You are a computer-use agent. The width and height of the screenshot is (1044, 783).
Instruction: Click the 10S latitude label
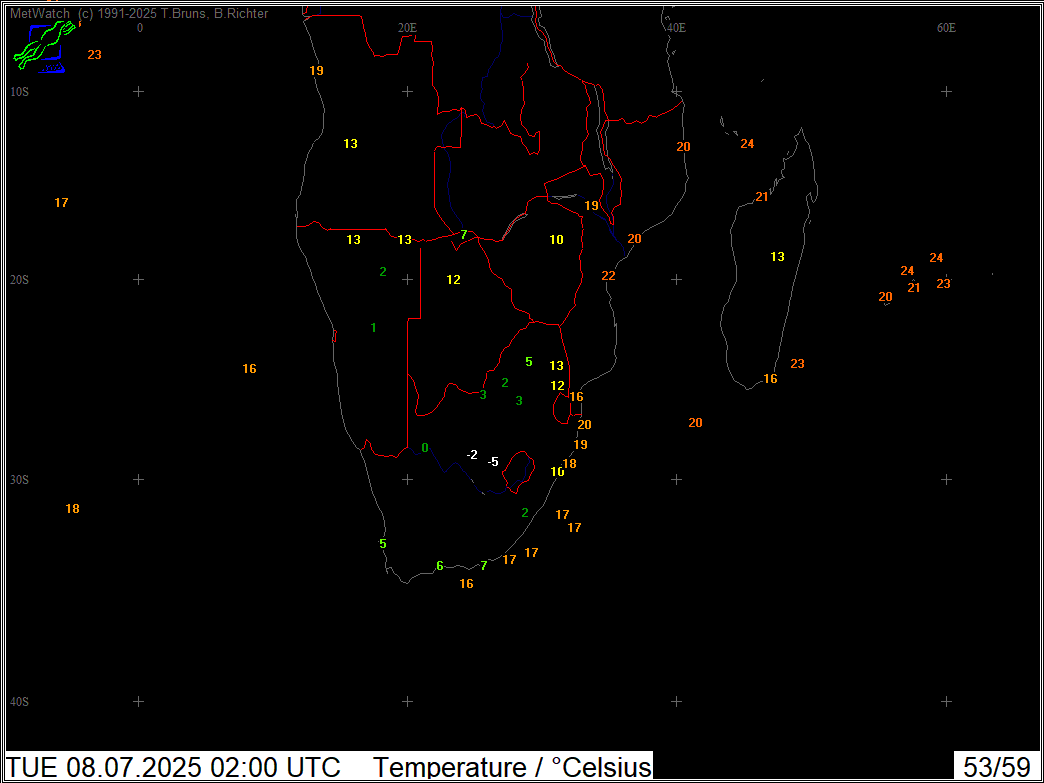[20, 91]
